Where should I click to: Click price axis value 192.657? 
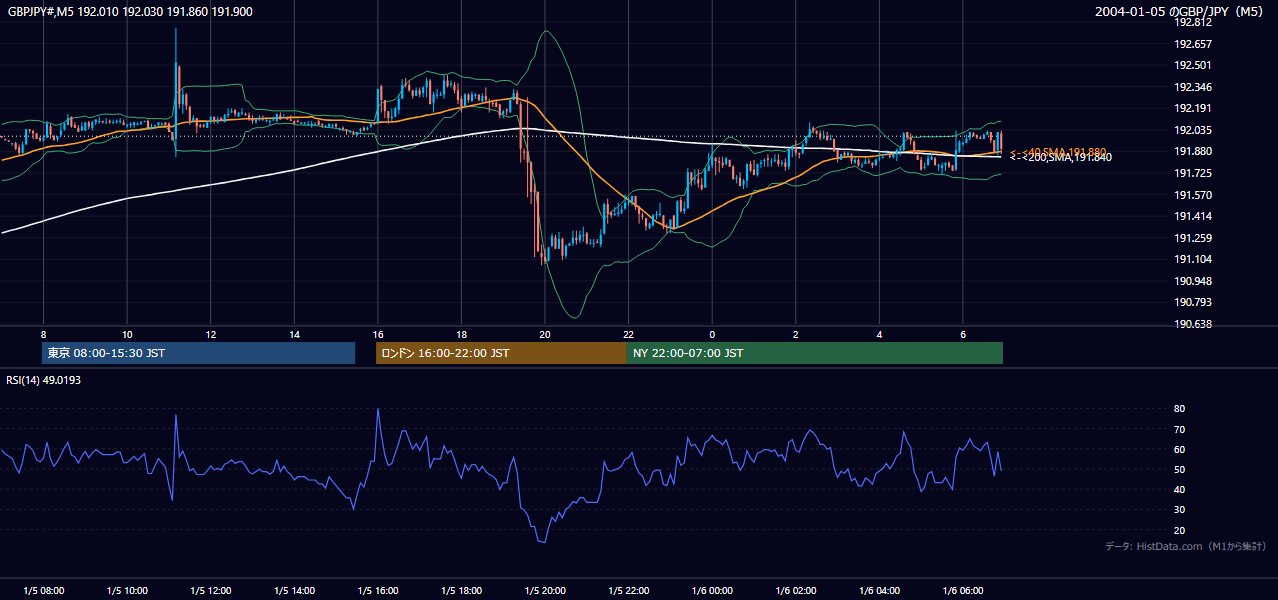1194,44
